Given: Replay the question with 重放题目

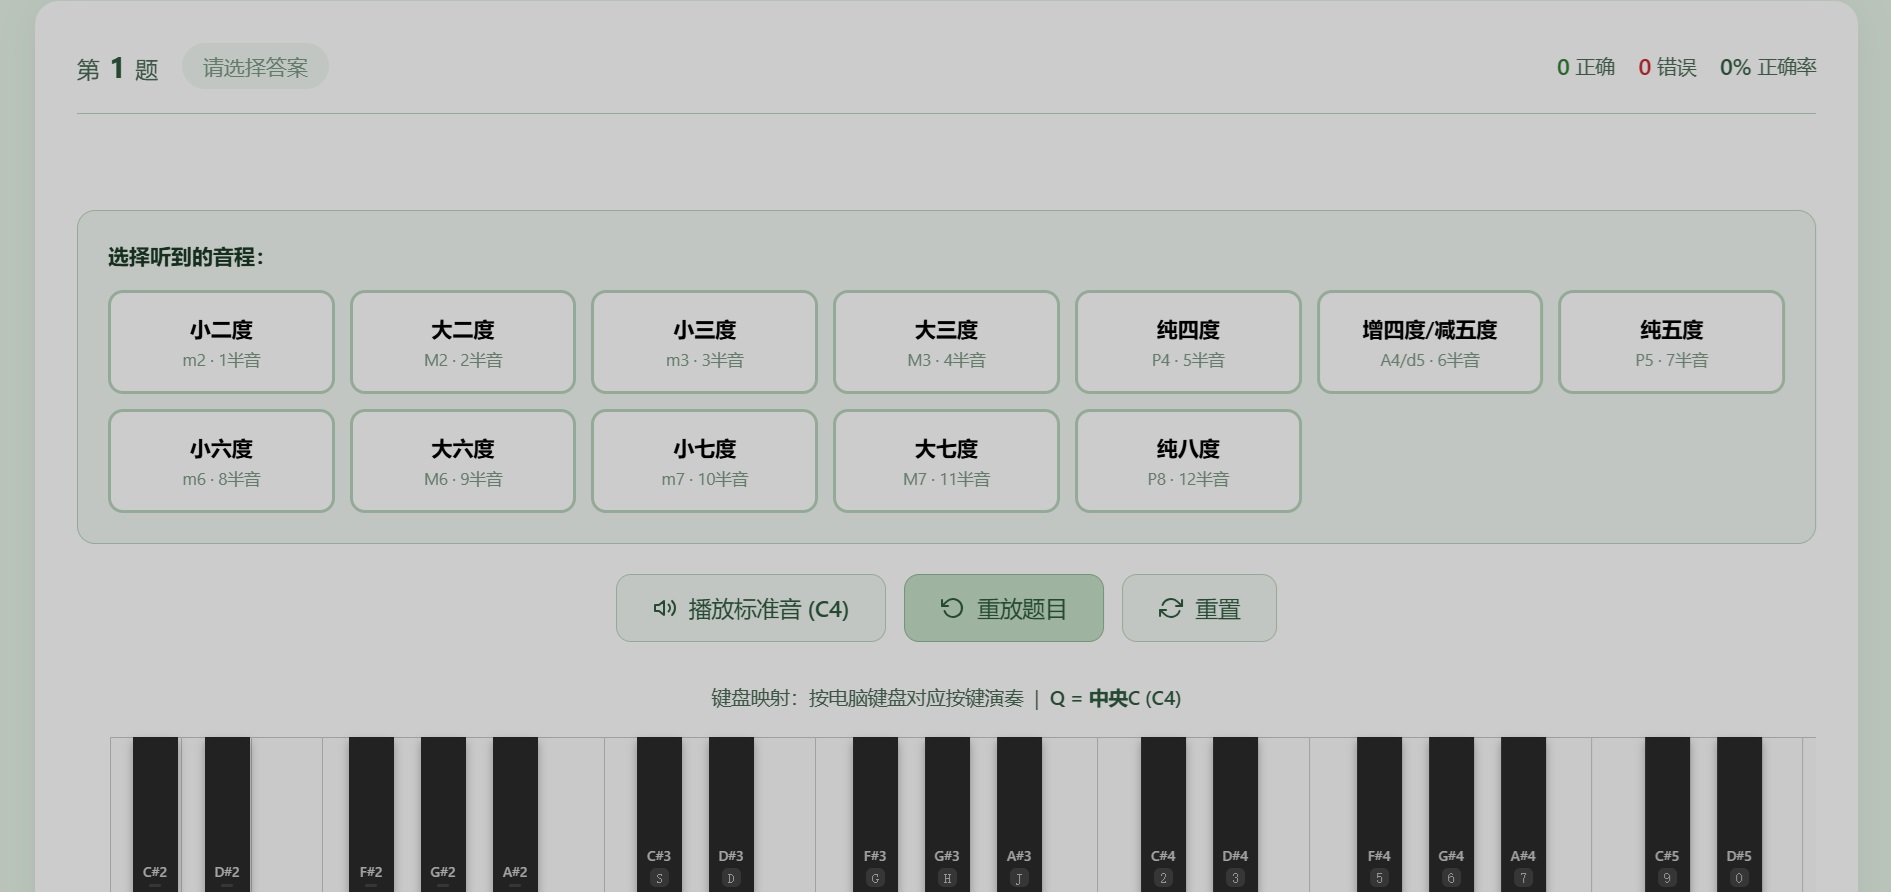Looking at the screenshot, I should [1004, 608].
